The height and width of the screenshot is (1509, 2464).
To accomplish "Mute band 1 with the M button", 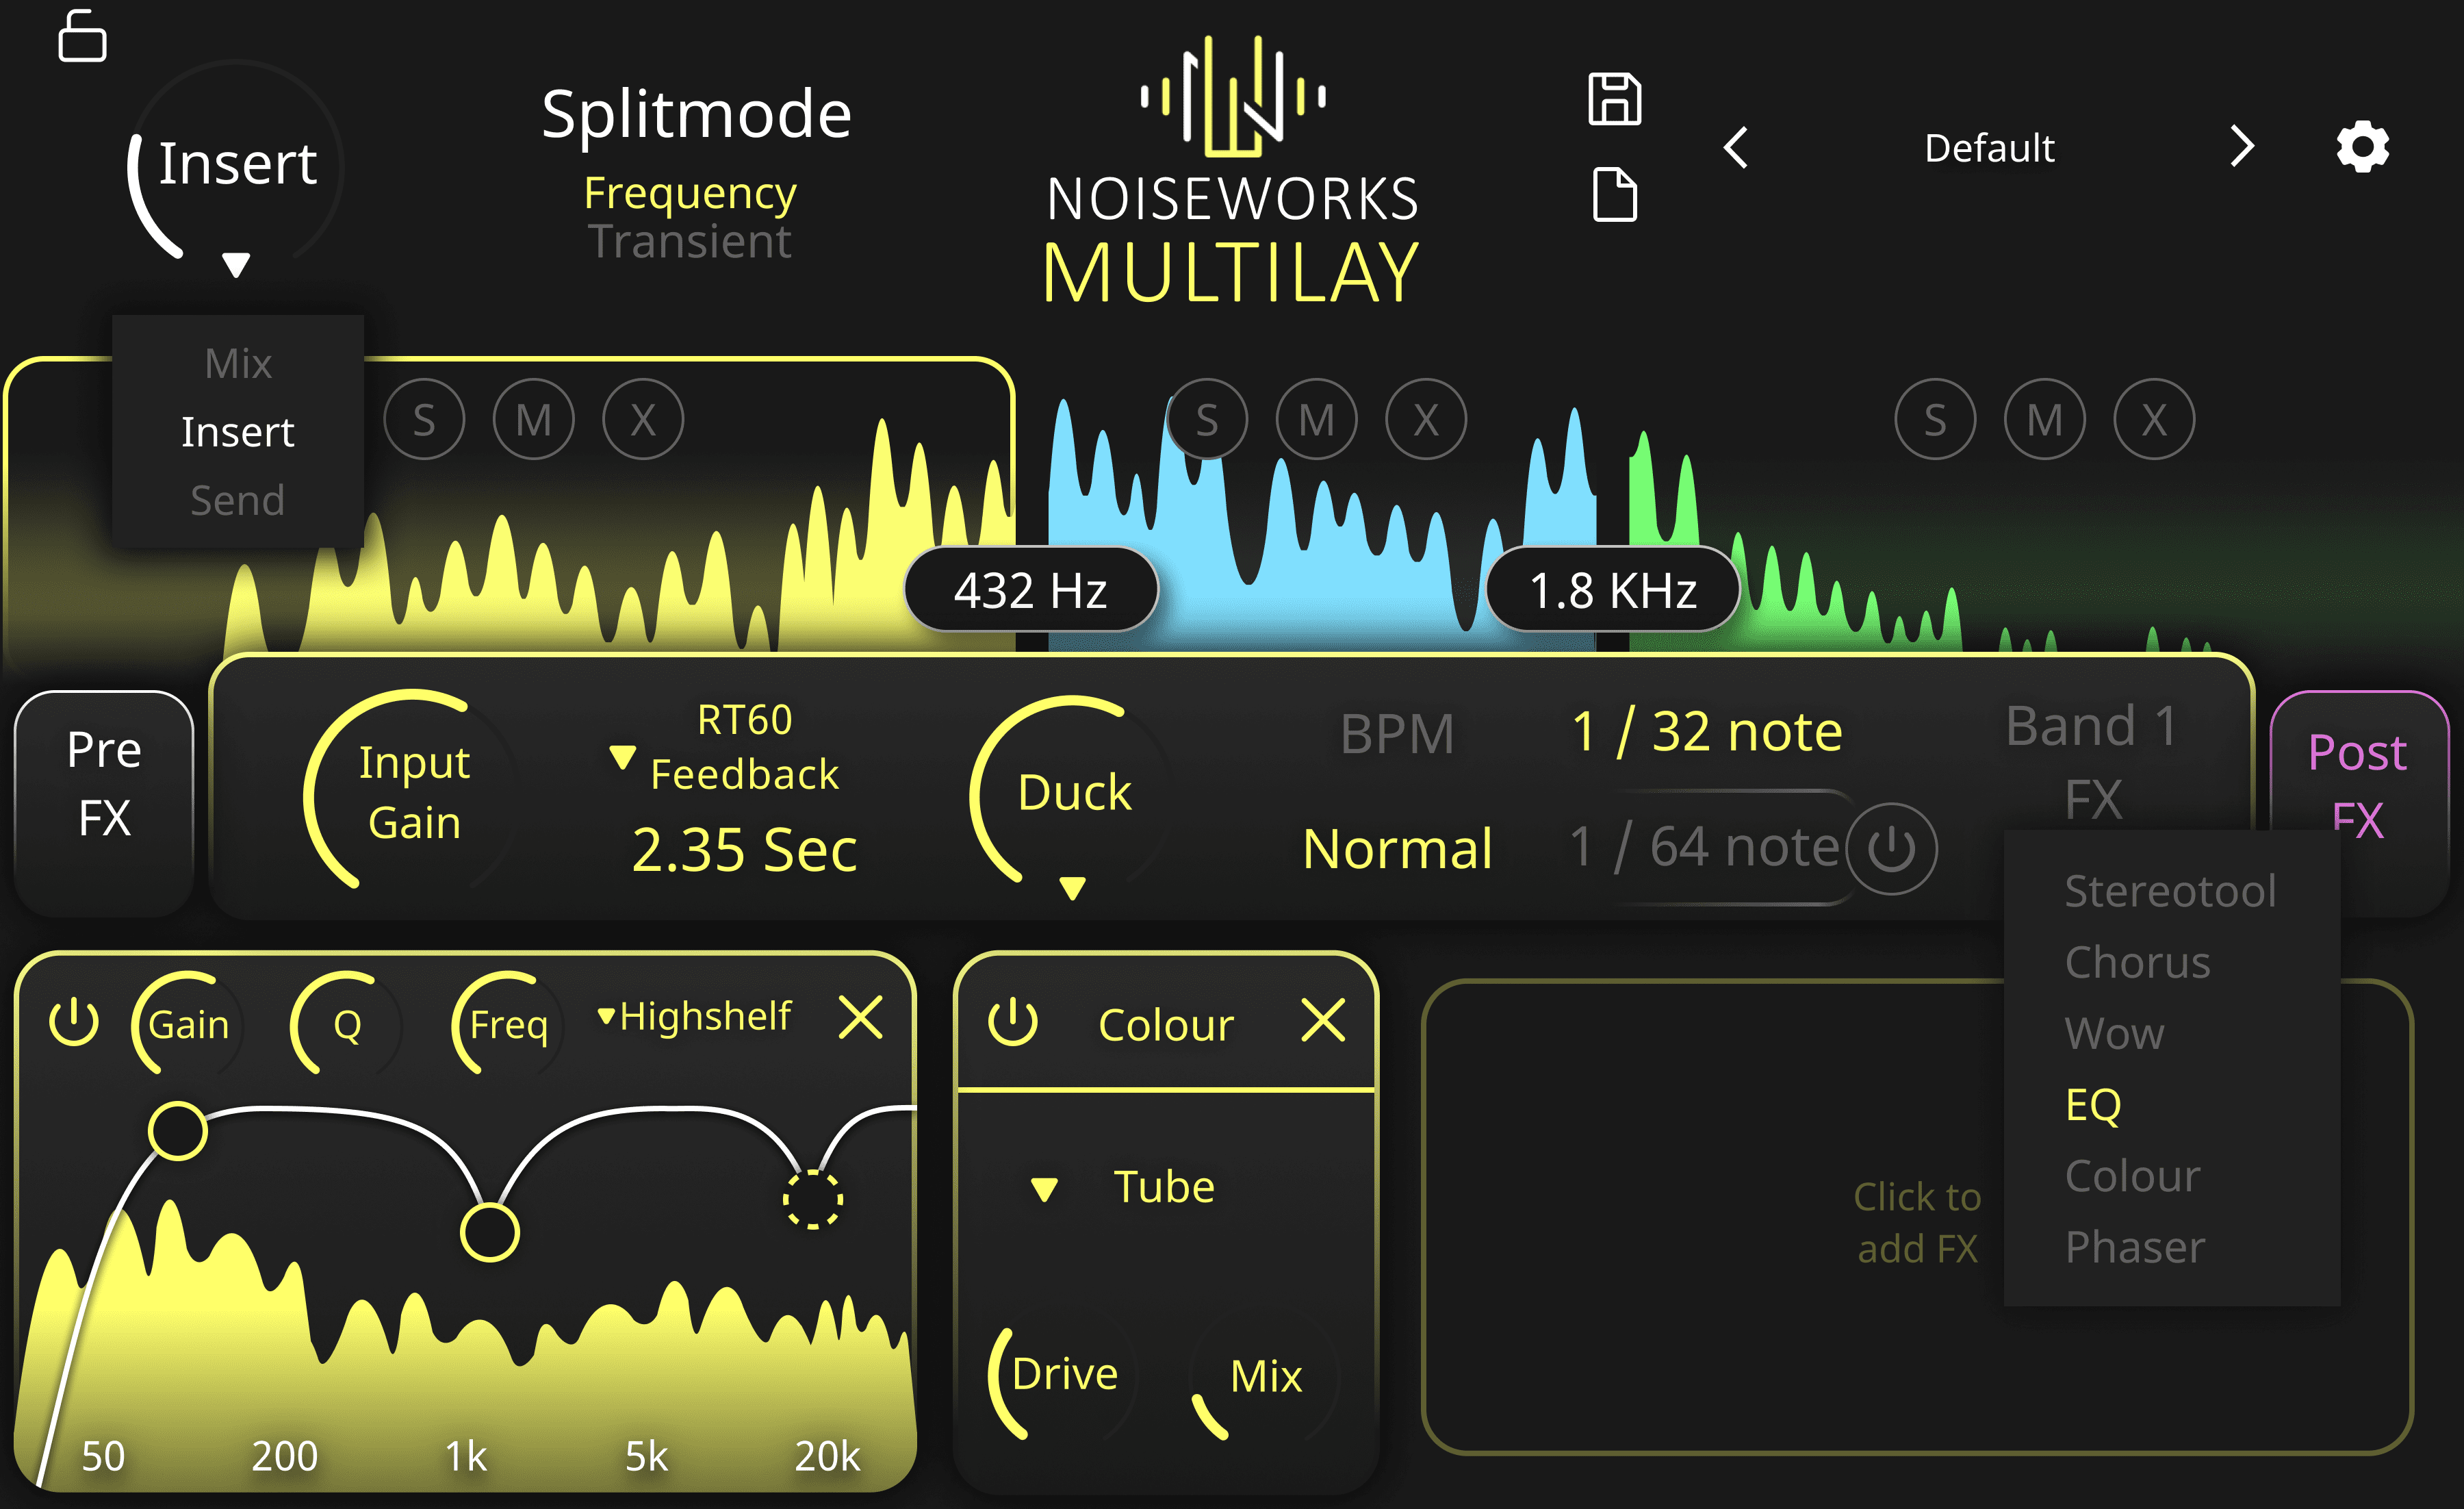I will (534, 419).
